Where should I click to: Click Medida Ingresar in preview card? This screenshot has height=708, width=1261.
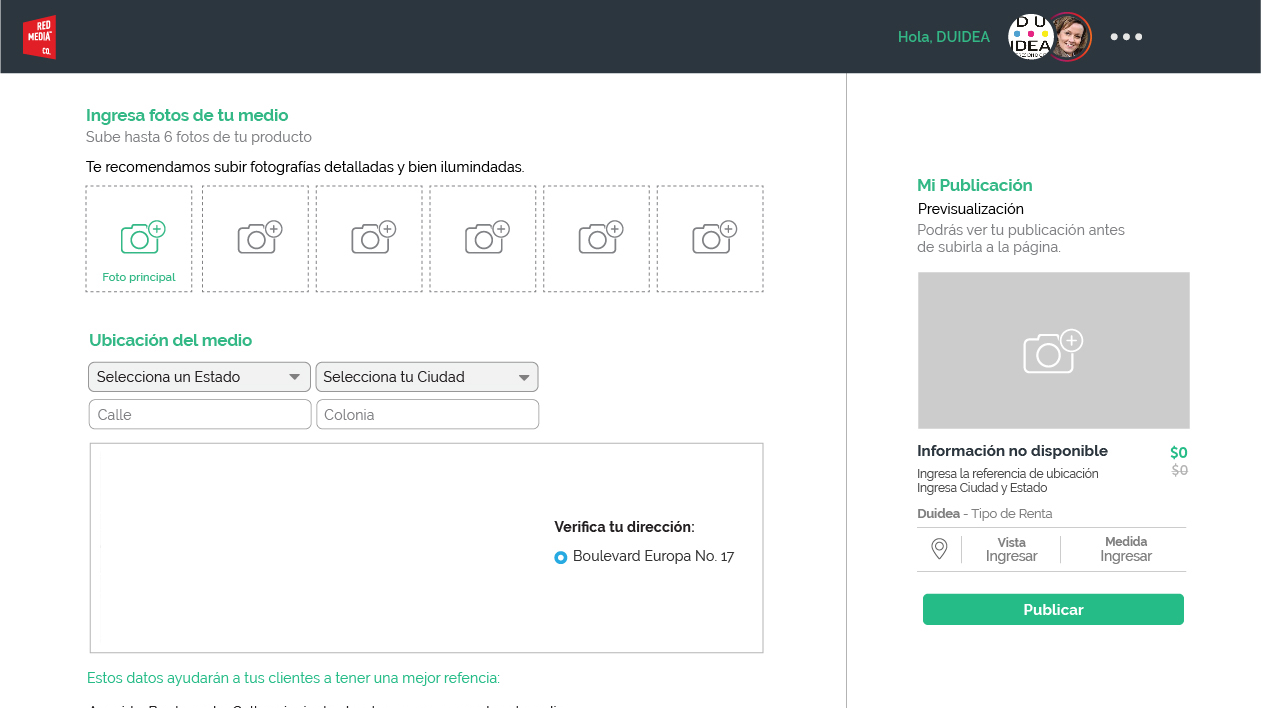tap(1126, 550)
